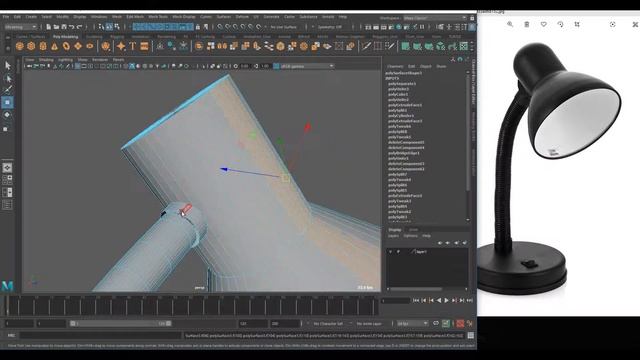Switch to the Curves / Surfaces shelf tab

31,37
